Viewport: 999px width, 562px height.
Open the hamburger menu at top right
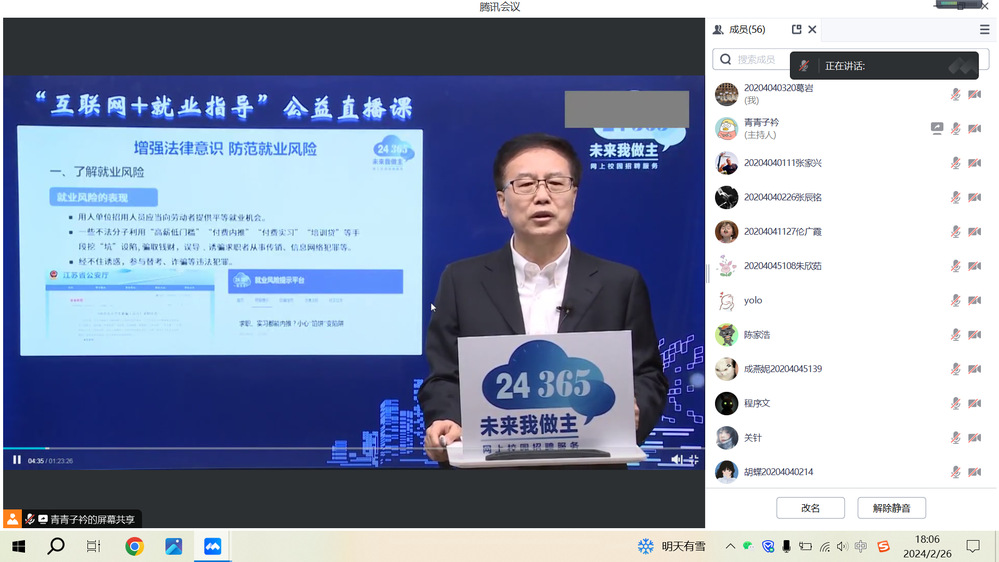tap(984, 30)
